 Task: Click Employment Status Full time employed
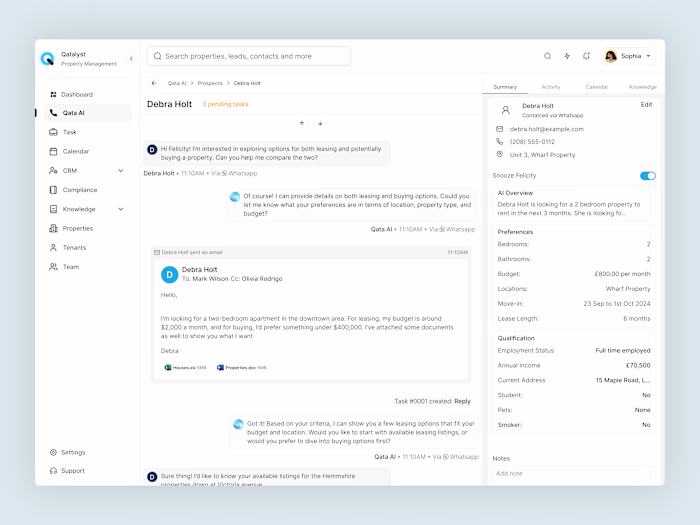click(623, 351)
